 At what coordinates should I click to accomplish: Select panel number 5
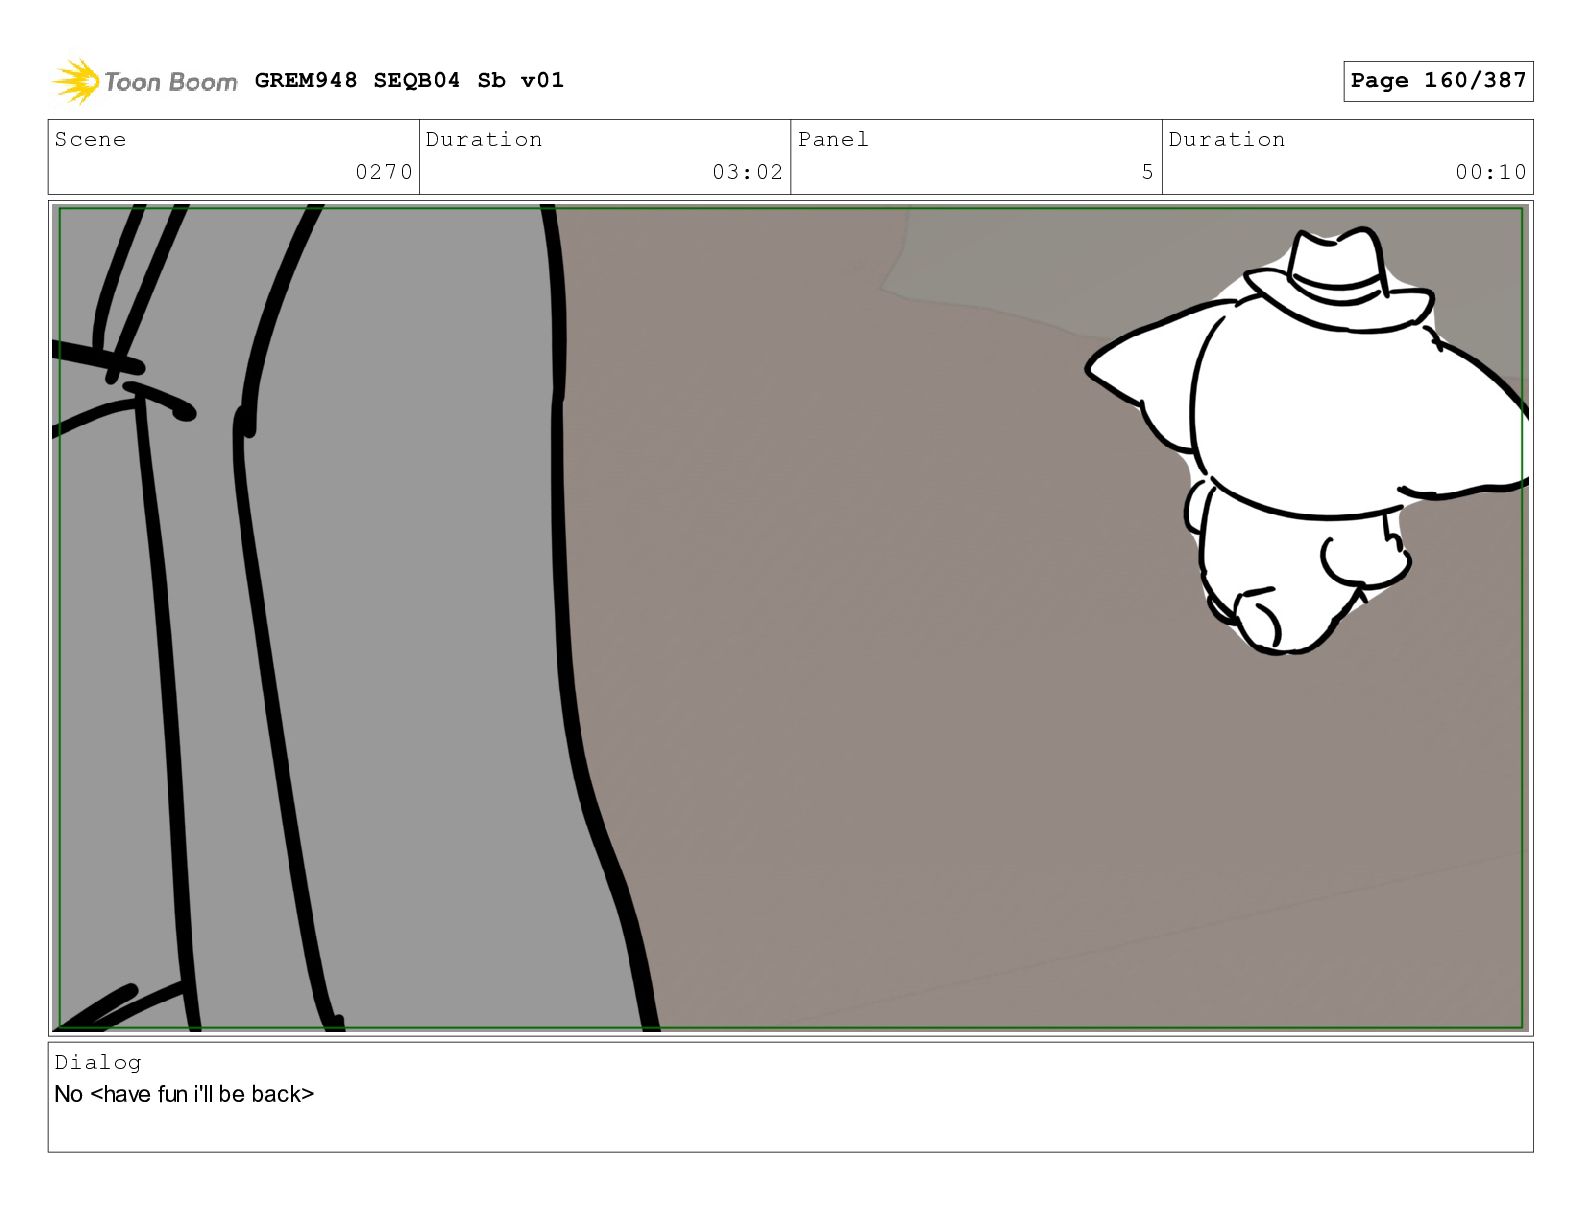1148,172
